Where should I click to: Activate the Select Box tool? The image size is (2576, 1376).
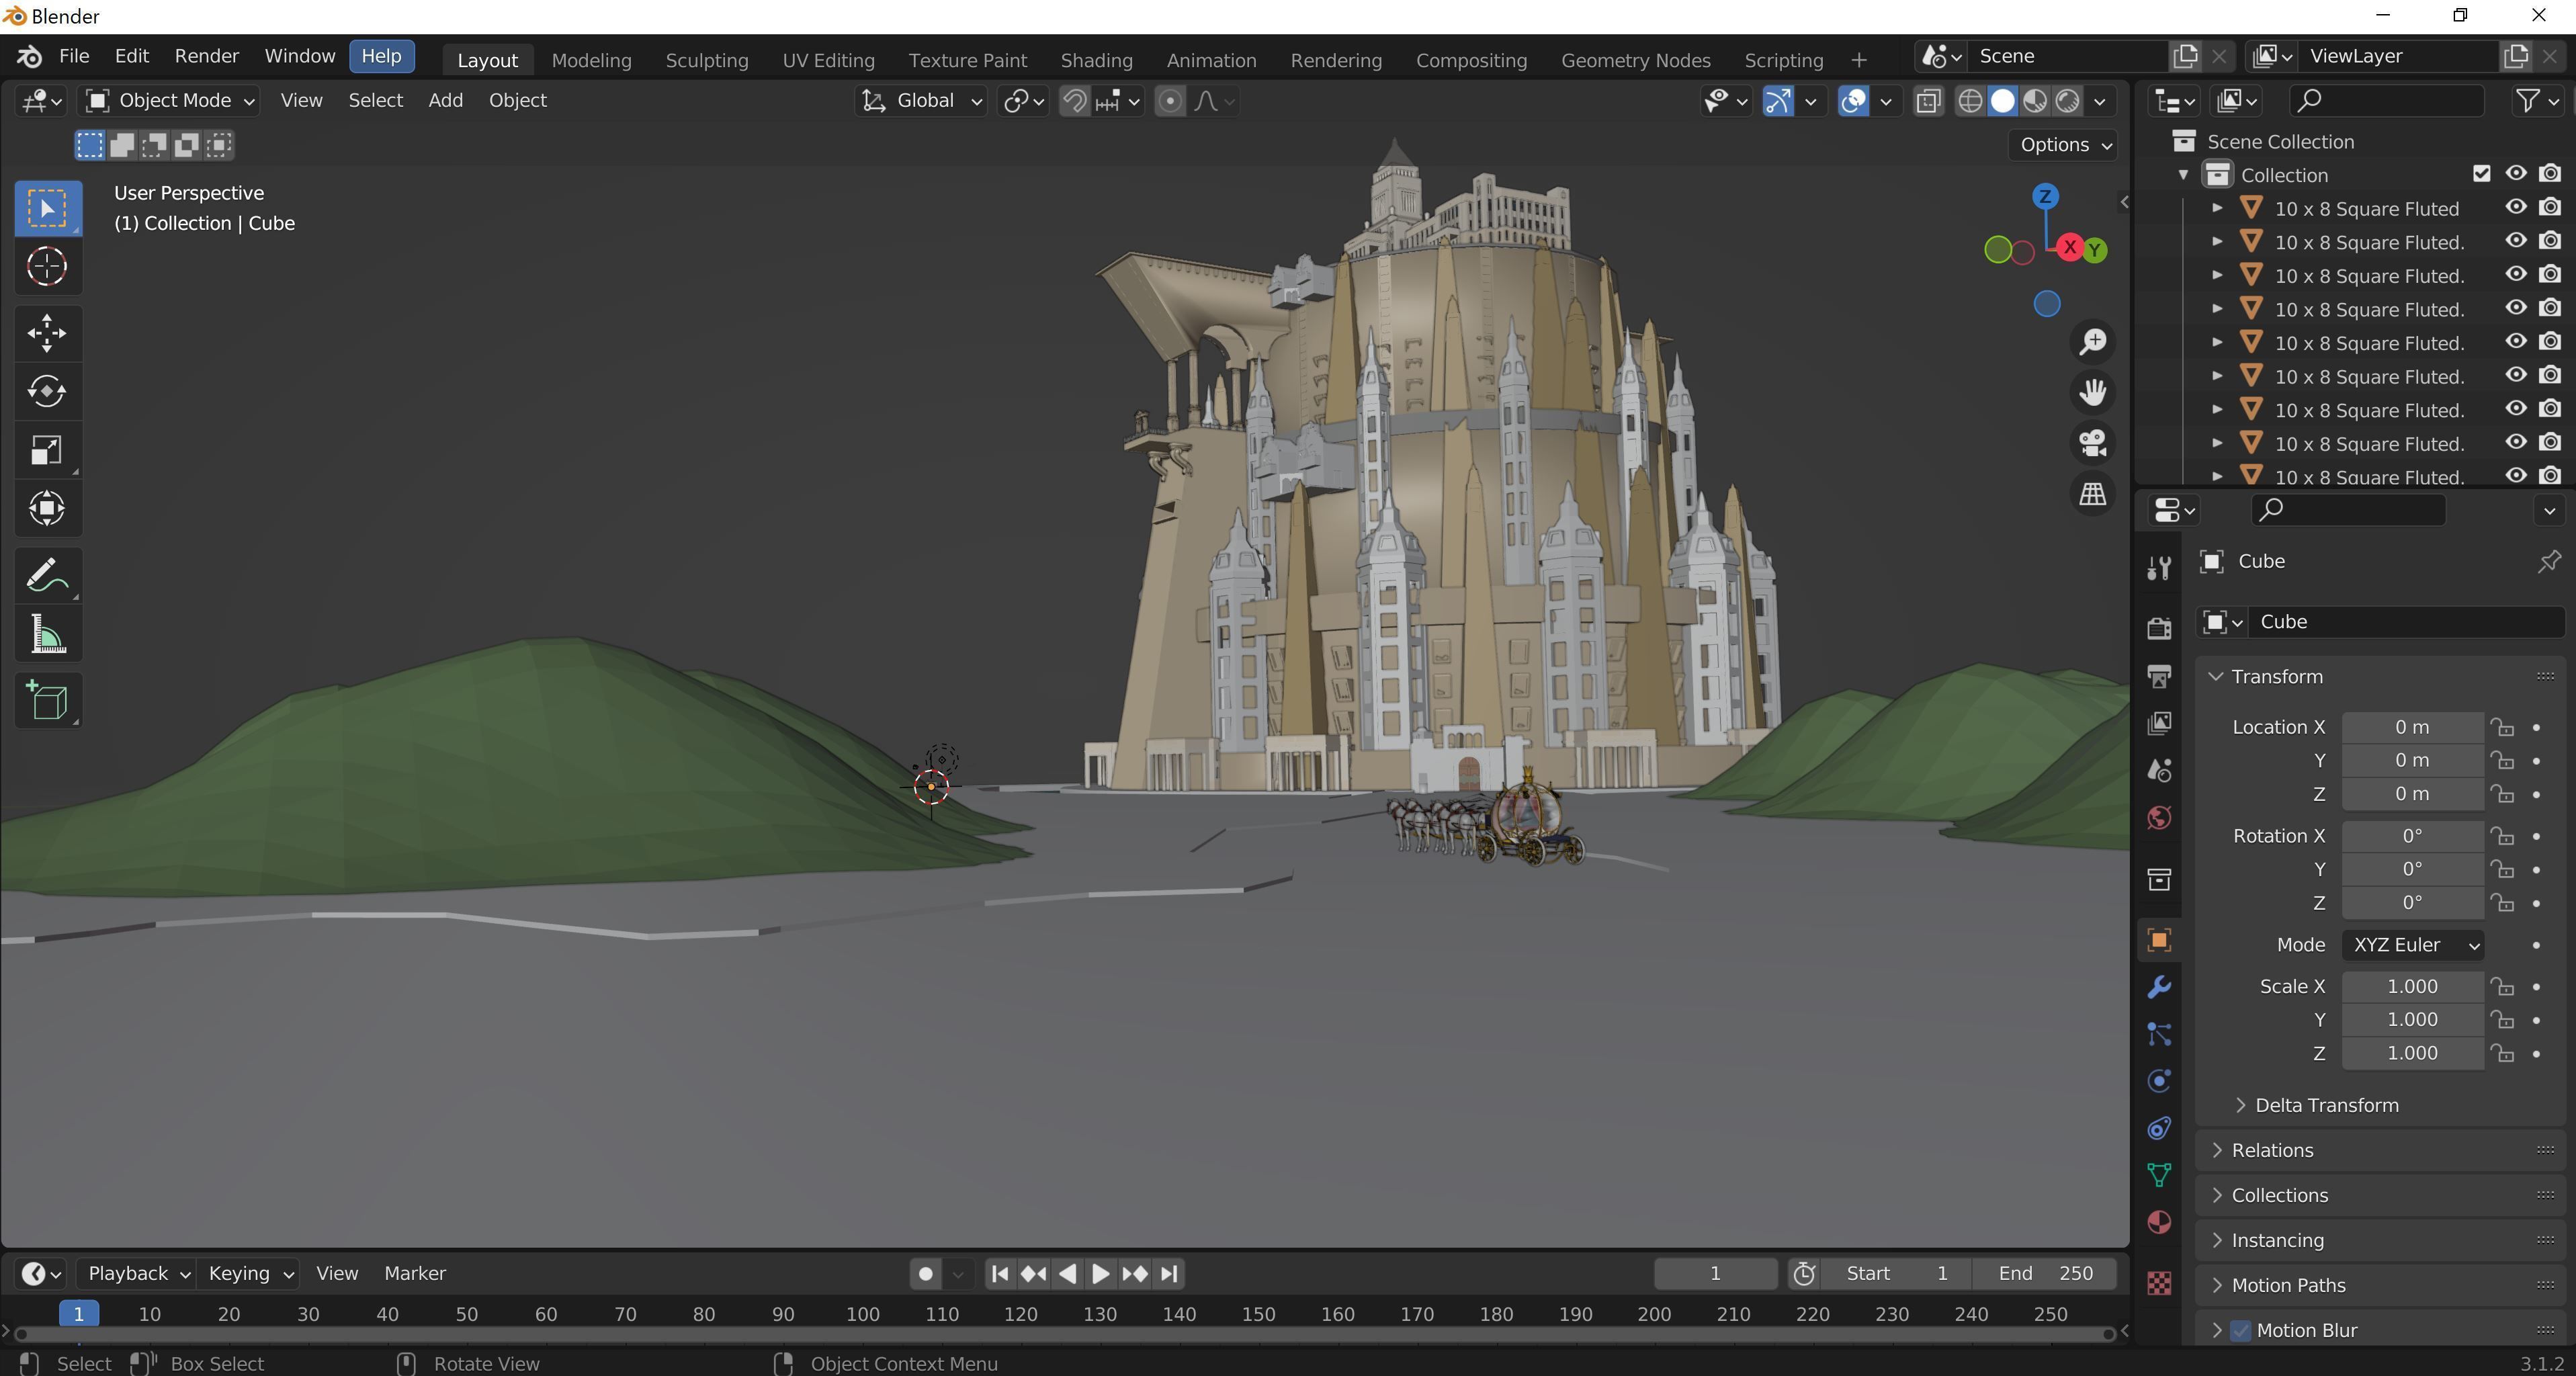pyautogui.click(x=47, y=209)
